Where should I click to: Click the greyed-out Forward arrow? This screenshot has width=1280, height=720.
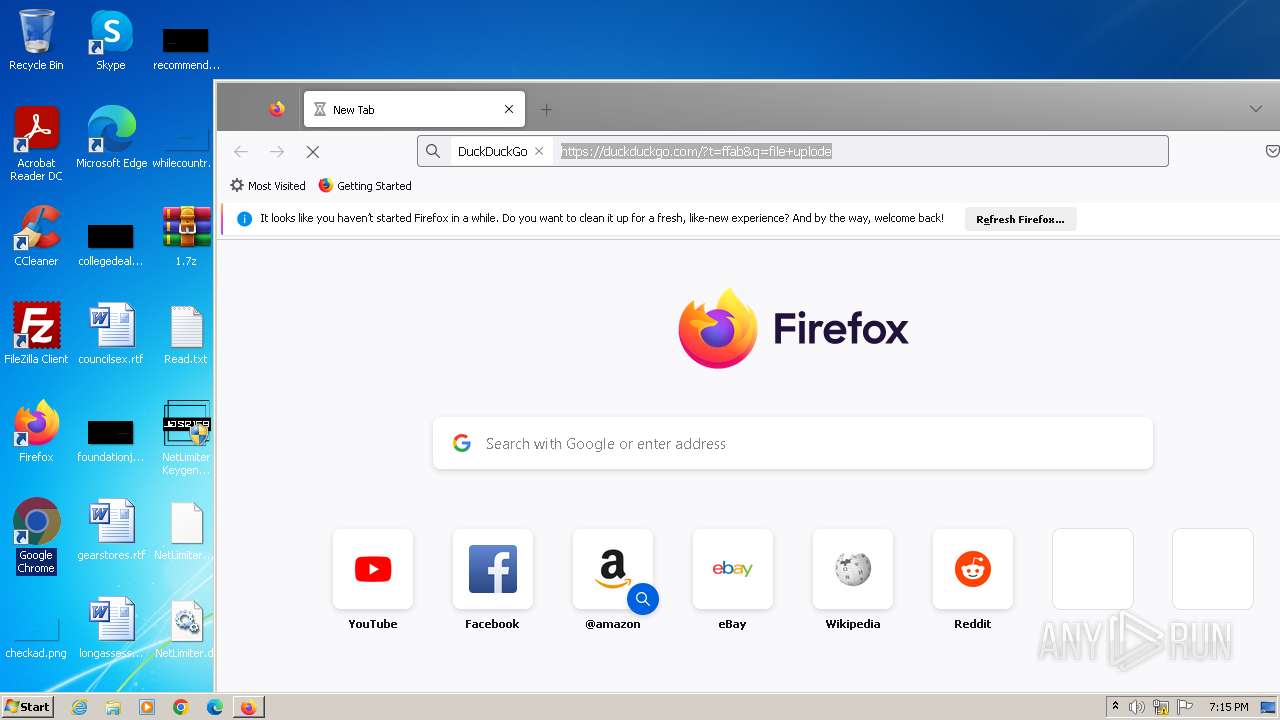[277, 151]
